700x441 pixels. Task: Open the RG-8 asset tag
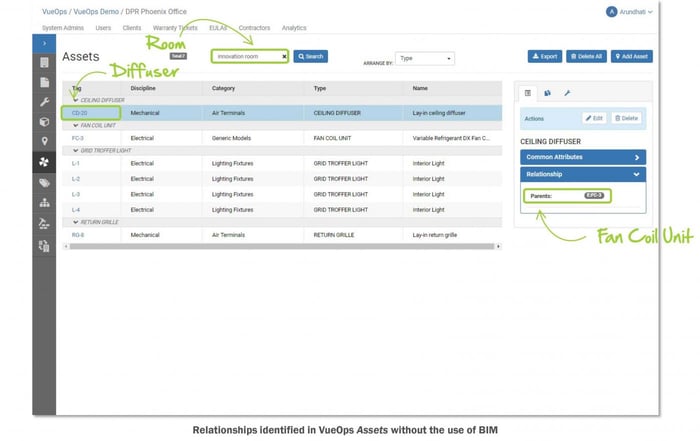78,235
